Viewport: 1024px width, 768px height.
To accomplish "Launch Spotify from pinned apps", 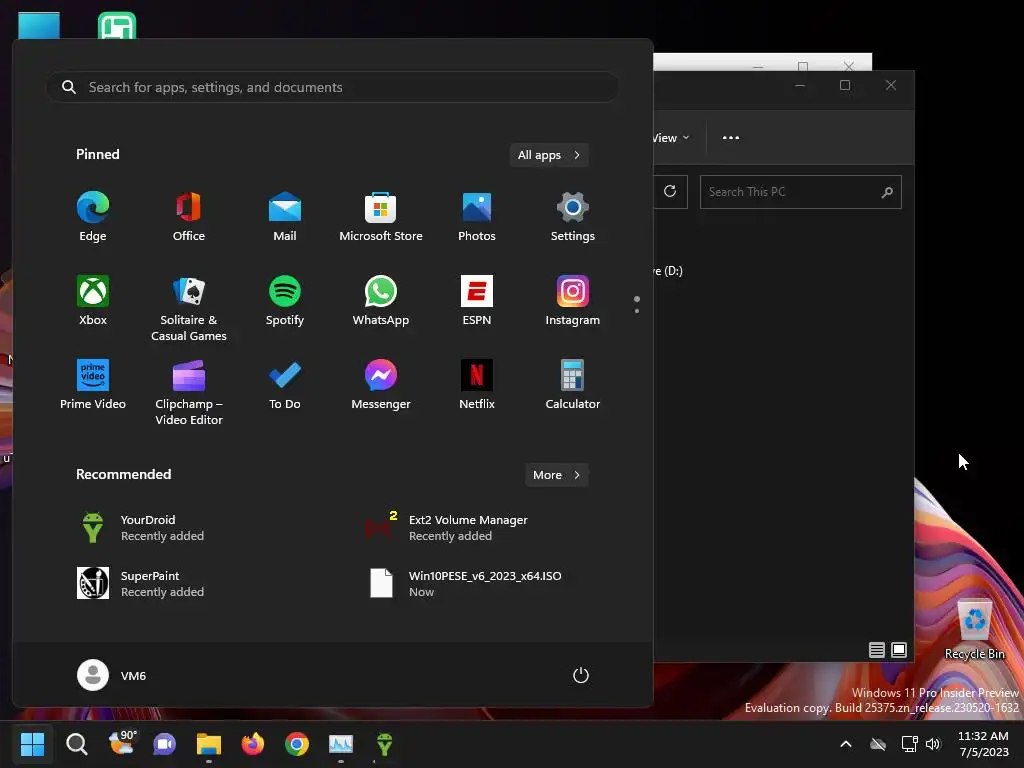I will pos(285,300).
